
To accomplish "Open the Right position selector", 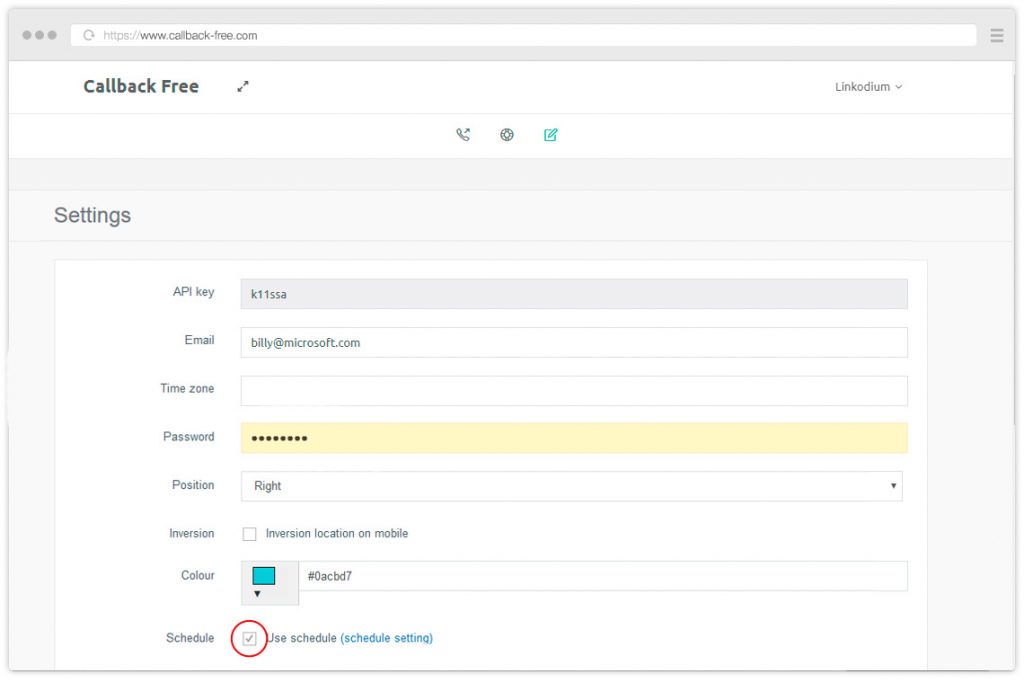I will click(570, 486).
